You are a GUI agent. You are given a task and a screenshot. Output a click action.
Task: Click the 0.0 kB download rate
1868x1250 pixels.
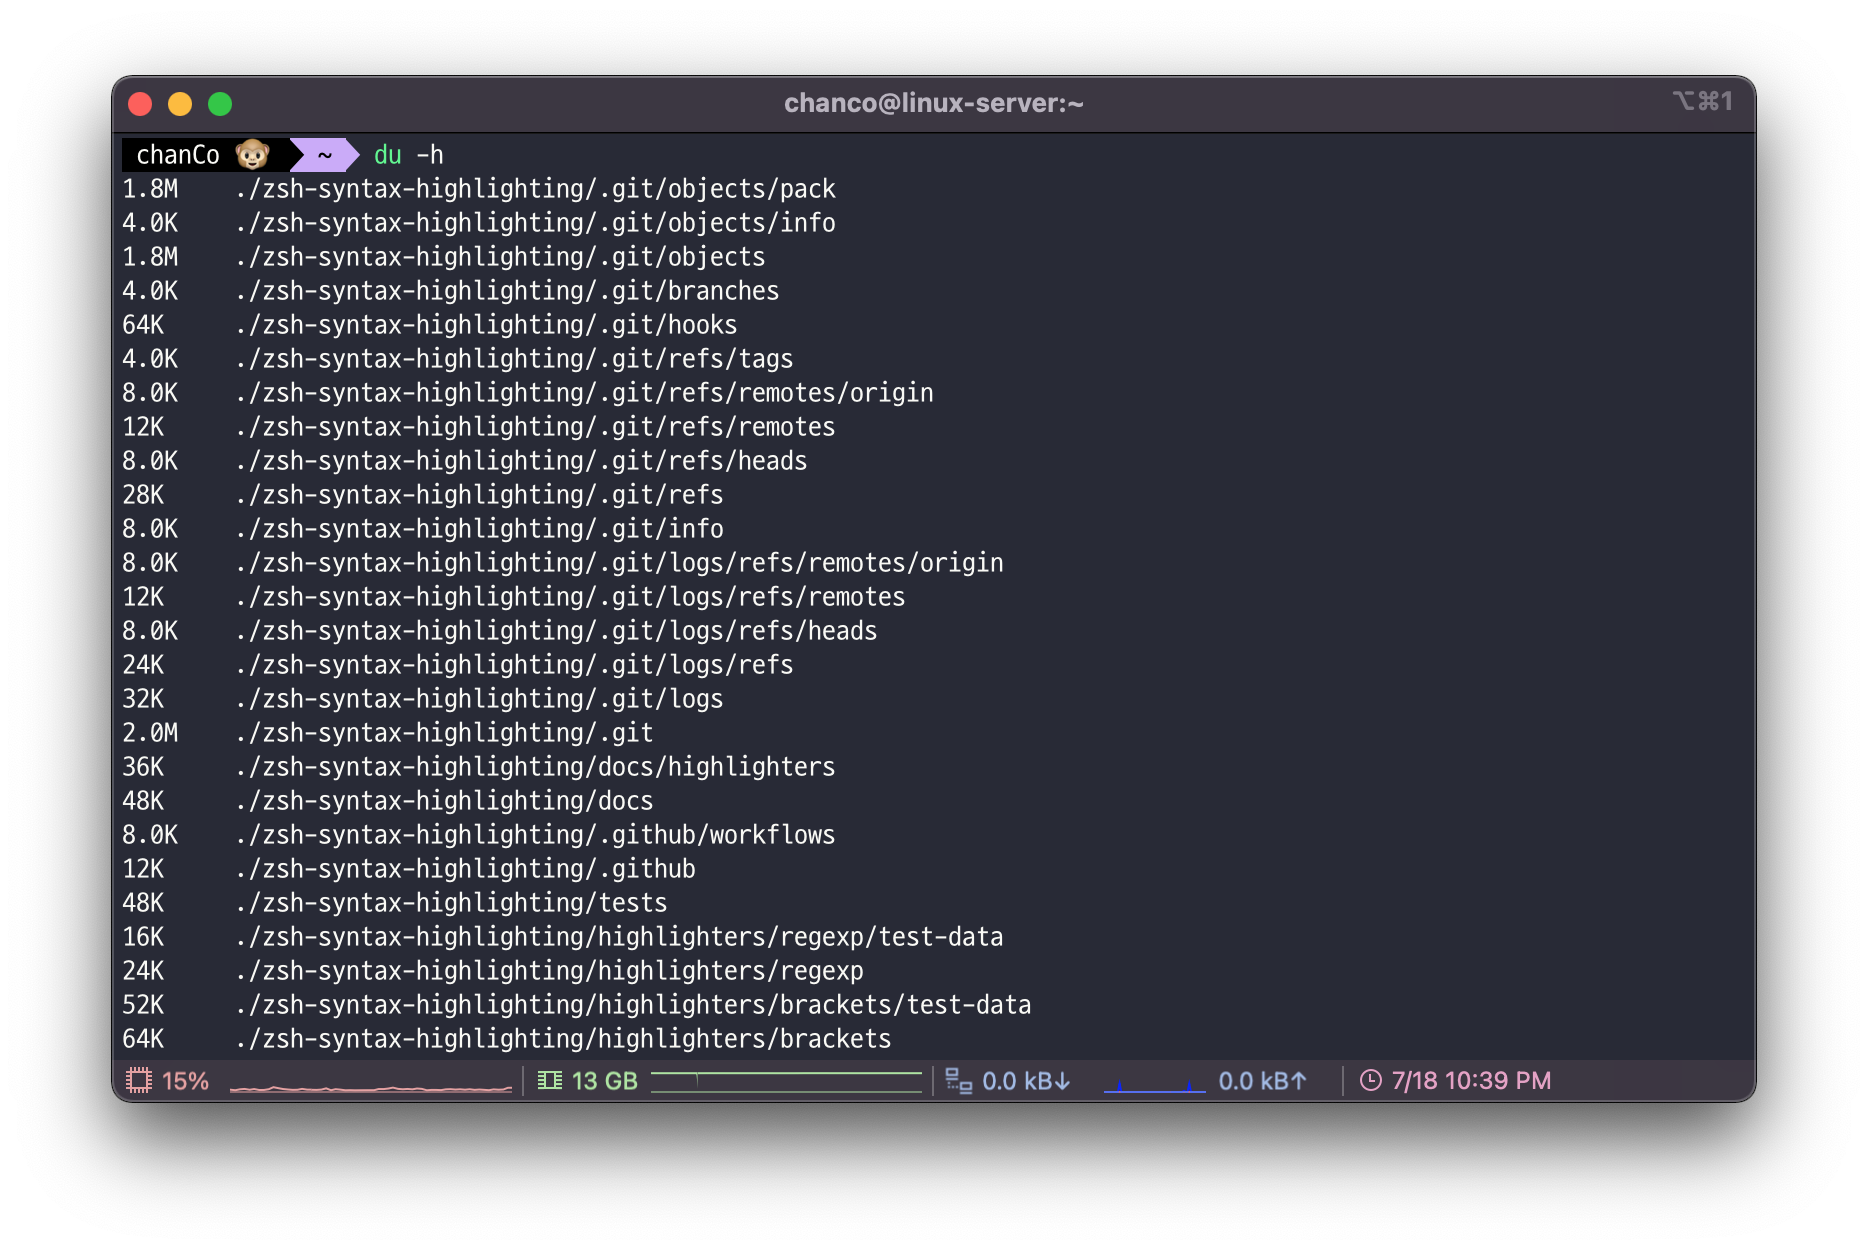(1026, 1081)
